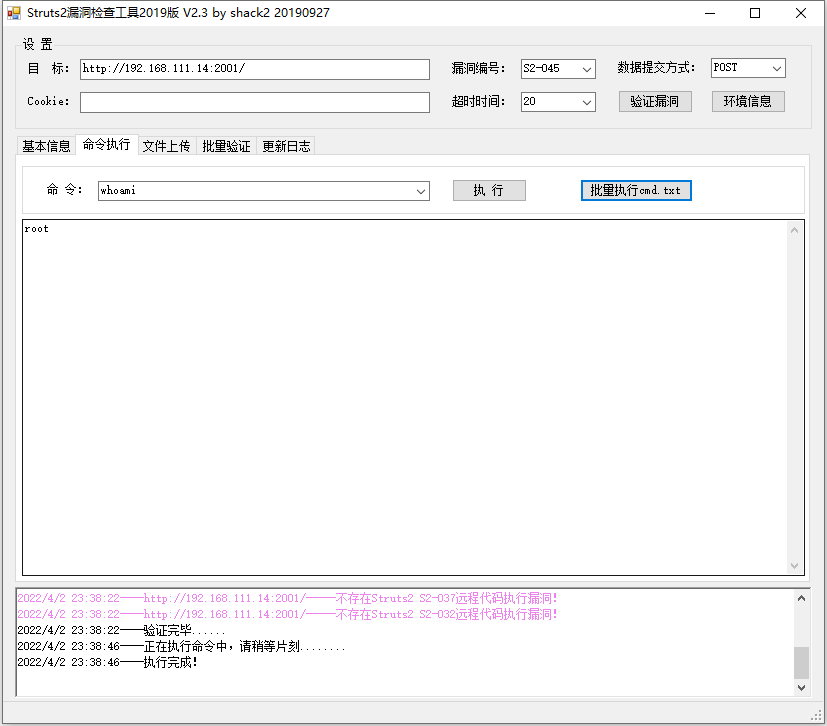Screen dimensions: 827x726
Task: Click the output pane scroll-down arrow
Action: (794, 566)
